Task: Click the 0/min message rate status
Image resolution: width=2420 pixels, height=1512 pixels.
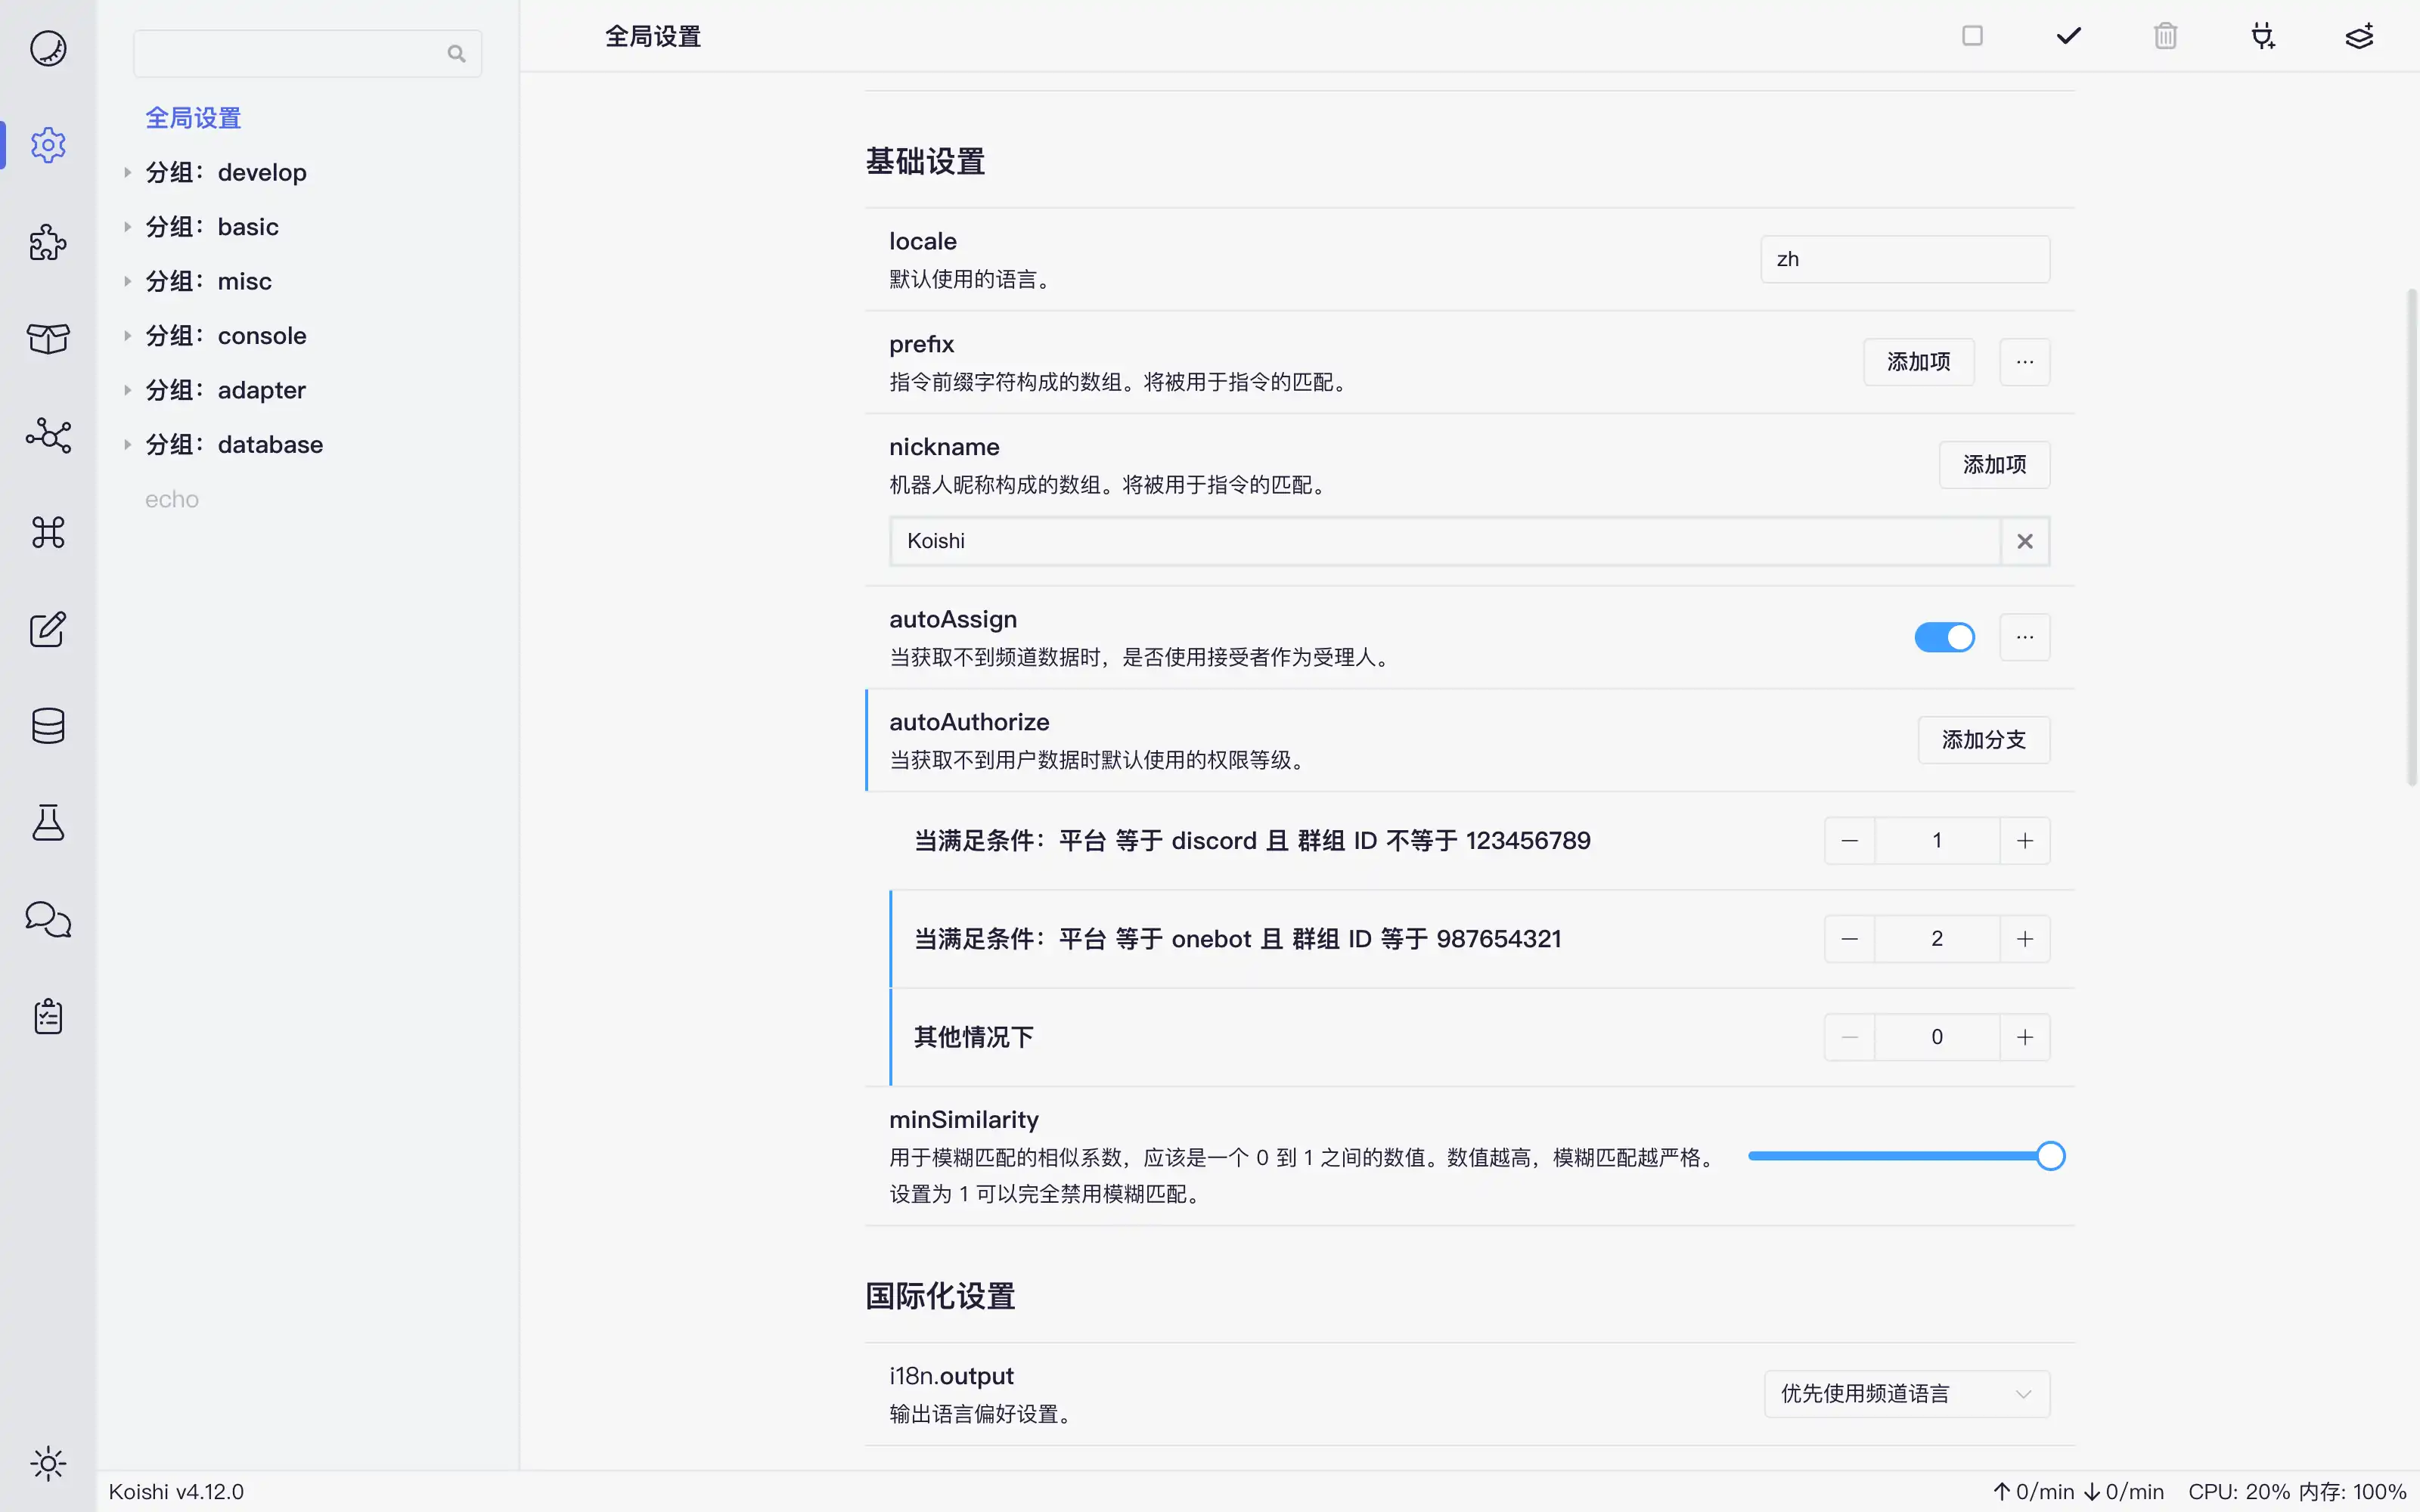Action: [x=2078, y=1492]
